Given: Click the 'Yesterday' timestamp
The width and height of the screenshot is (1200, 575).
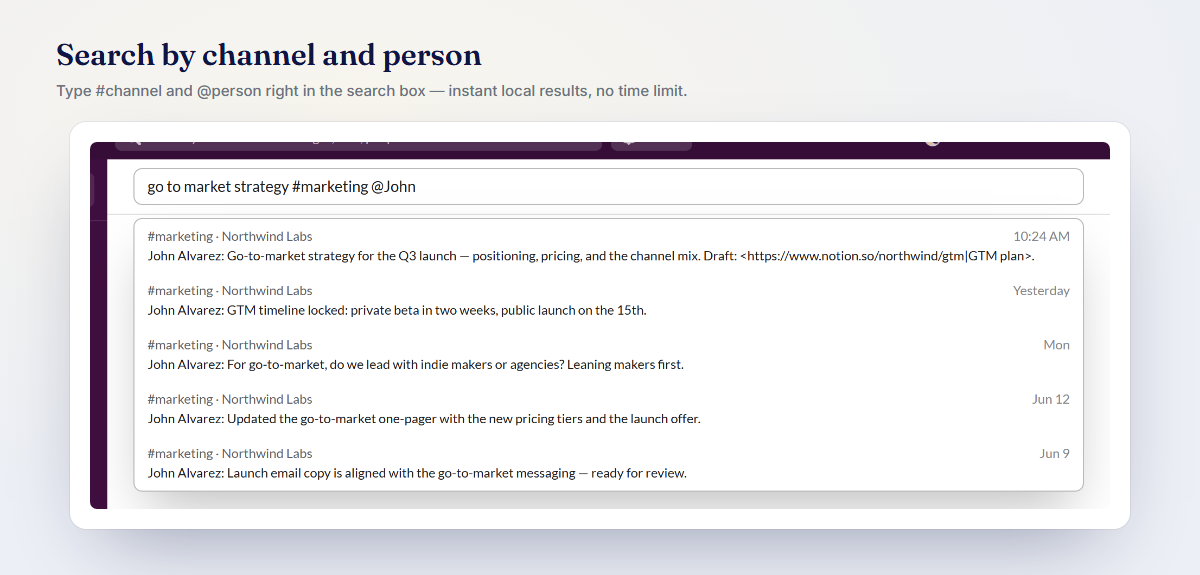Looking at the screenshot, I should tap(1041, 291).
